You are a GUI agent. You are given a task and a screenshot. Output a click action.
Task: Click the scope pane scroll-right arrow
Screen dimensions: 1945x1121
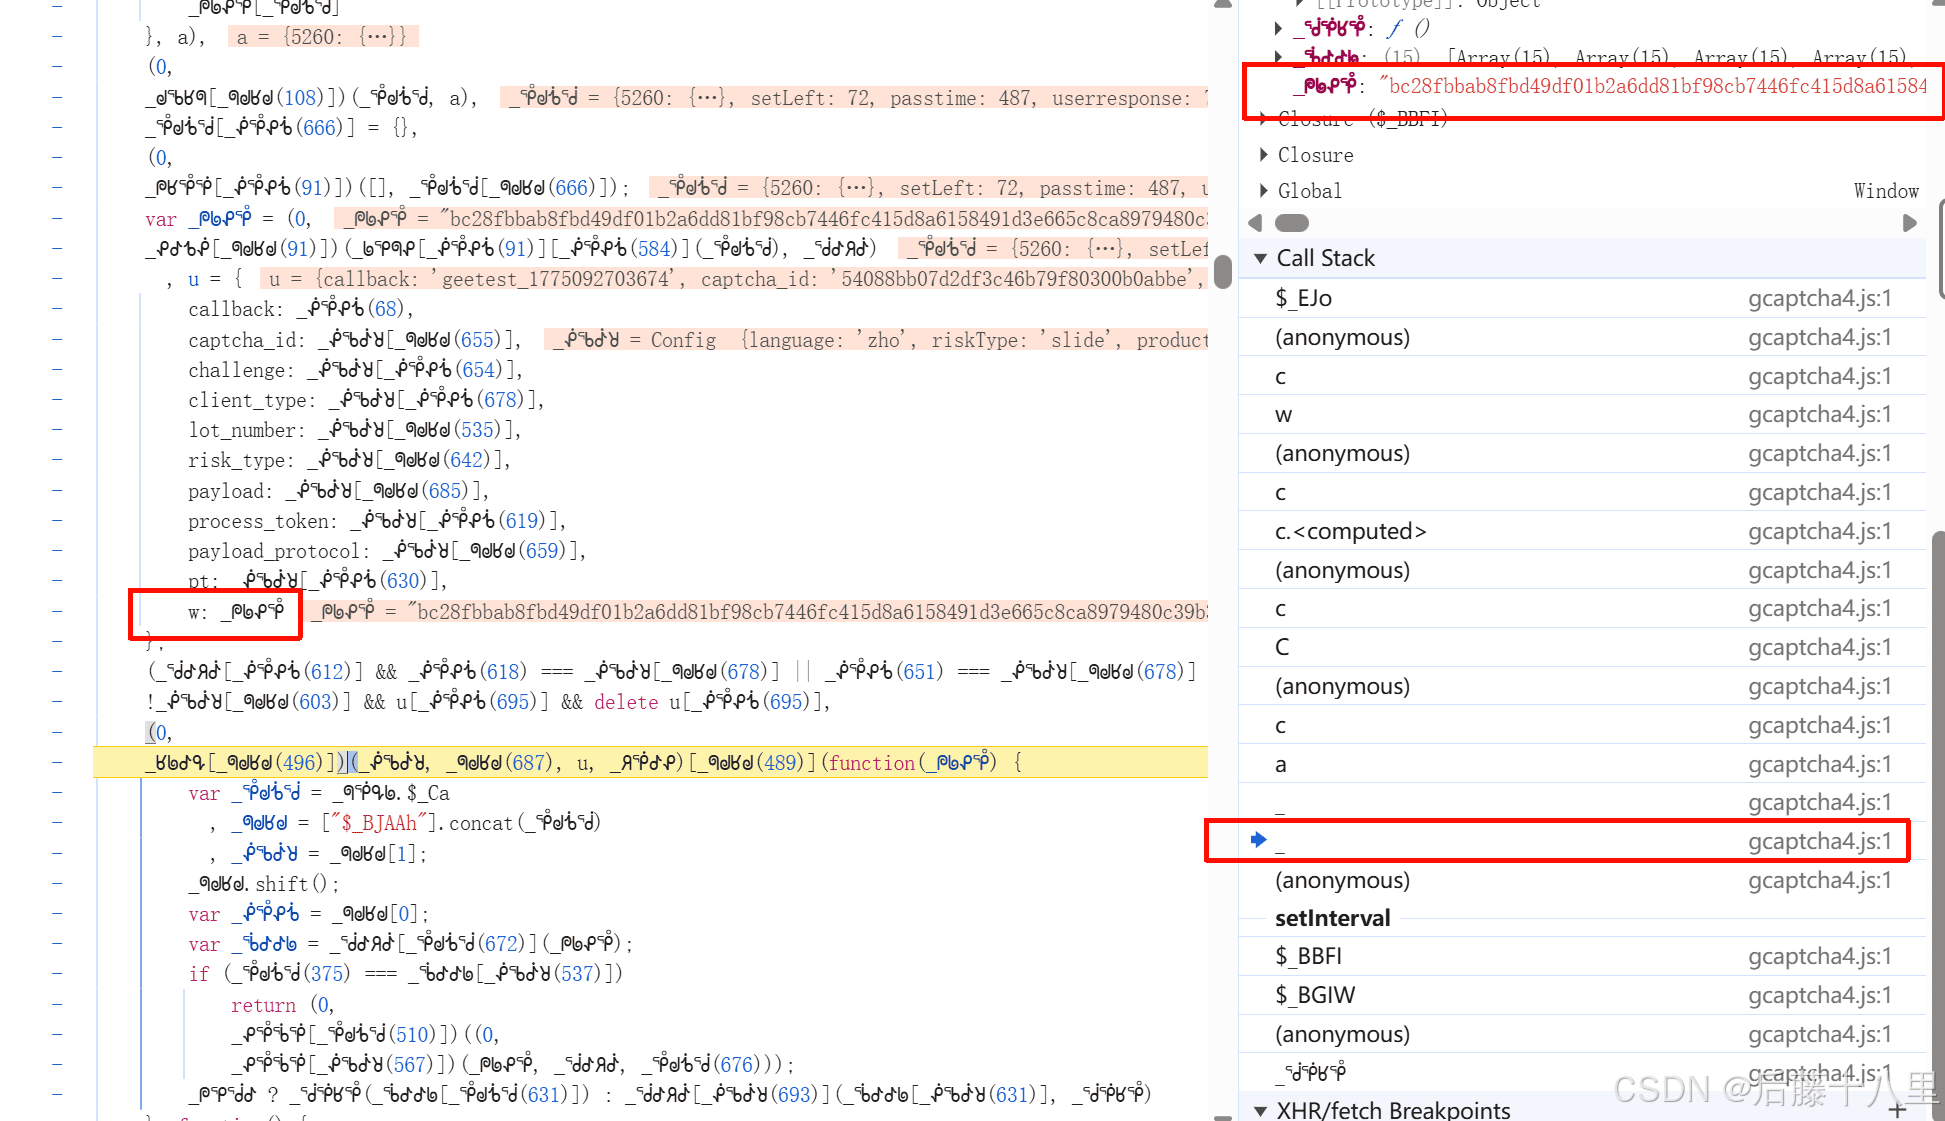[x=1909, y=223]
